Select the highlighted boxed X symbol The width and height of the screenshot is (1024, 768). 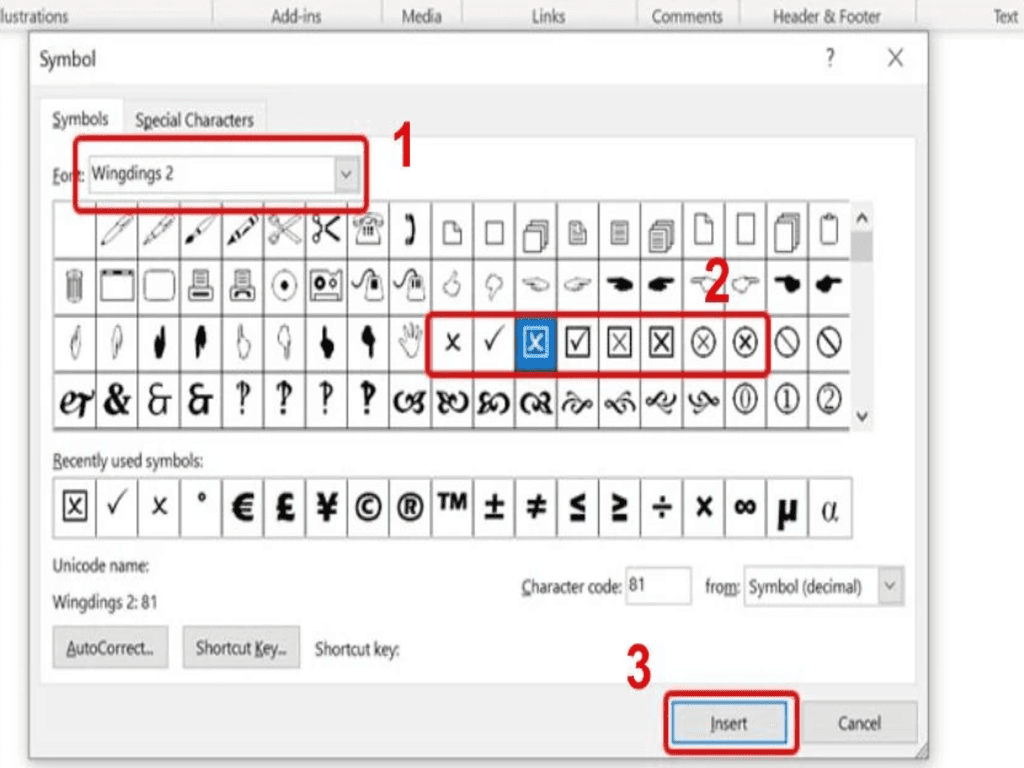536,343
